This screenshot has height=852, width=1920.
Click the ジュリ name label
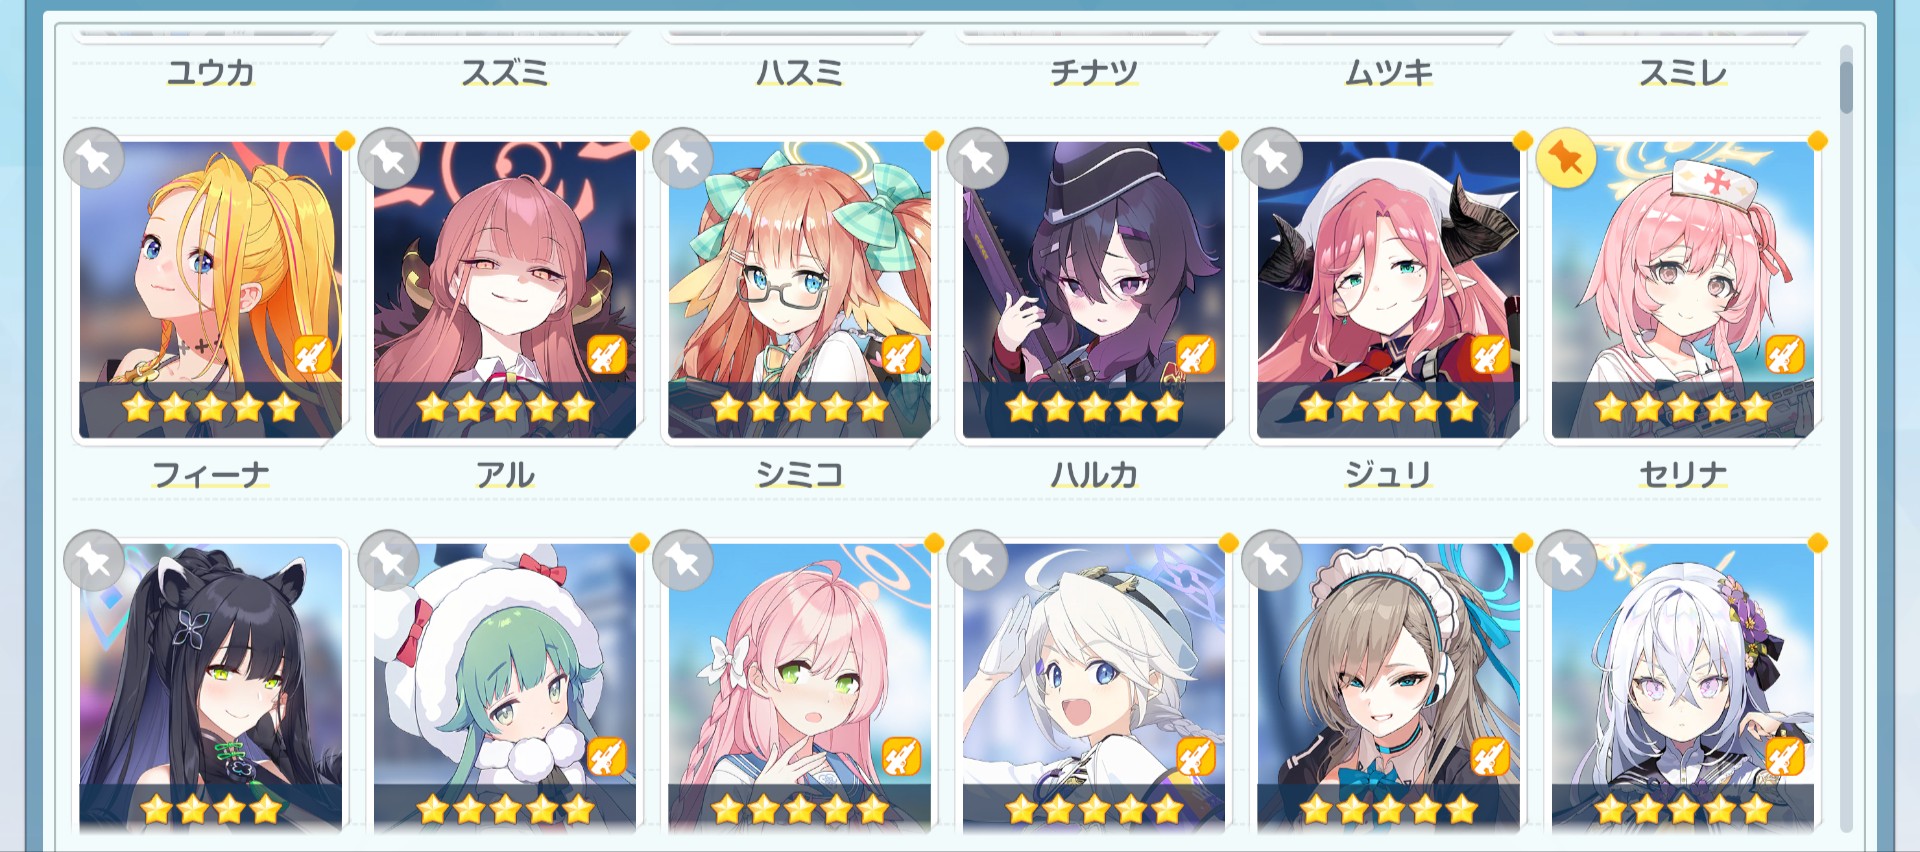click(1388, 474)
